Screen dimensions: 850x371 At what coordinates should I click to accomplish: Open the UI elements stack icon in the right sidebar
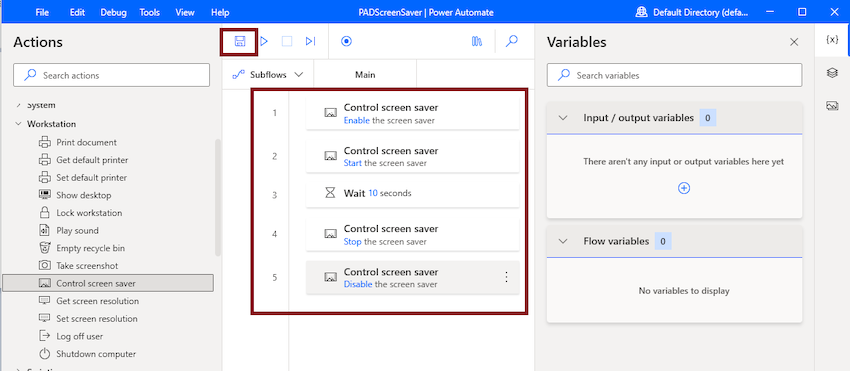832,73
